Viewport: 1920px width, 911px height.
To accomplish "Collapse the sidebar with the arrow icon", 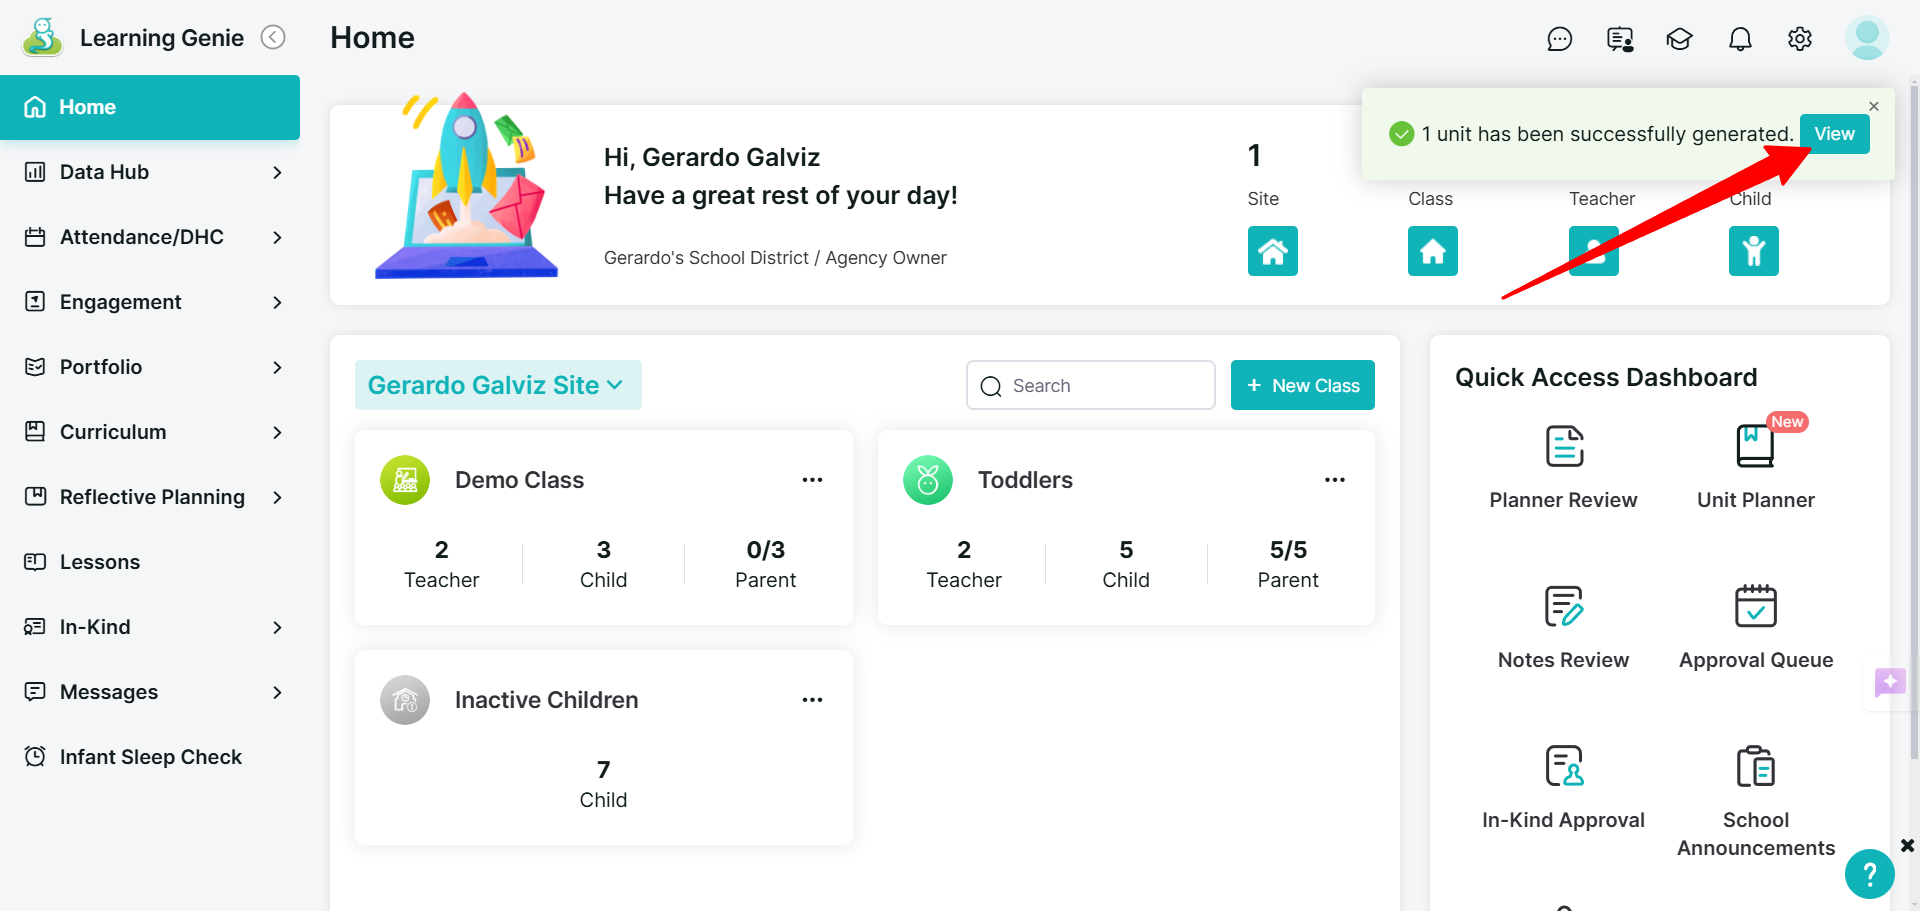I will pyautogui.click(x=273, y=37).
